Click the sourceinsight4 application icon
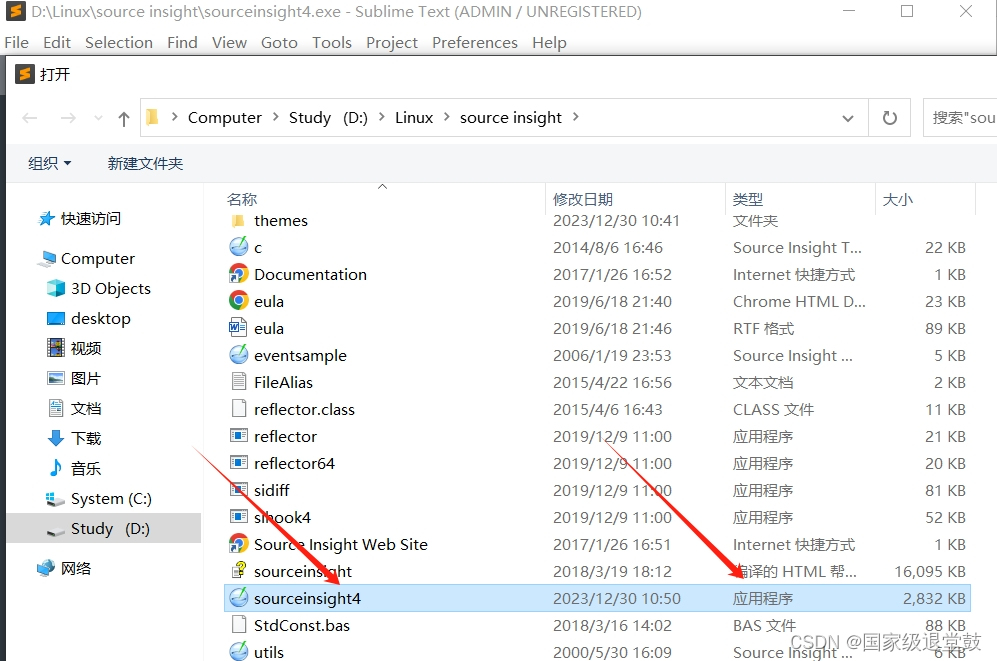Image resolution: width=997 pixels, height=661 pixels. 238,598
